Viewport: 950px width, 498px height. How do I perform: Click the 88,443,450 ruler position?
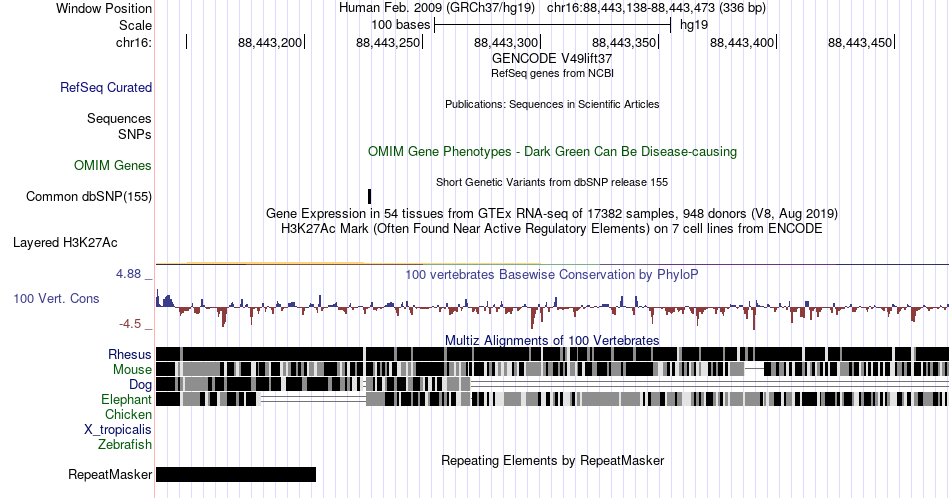[860, 42]
